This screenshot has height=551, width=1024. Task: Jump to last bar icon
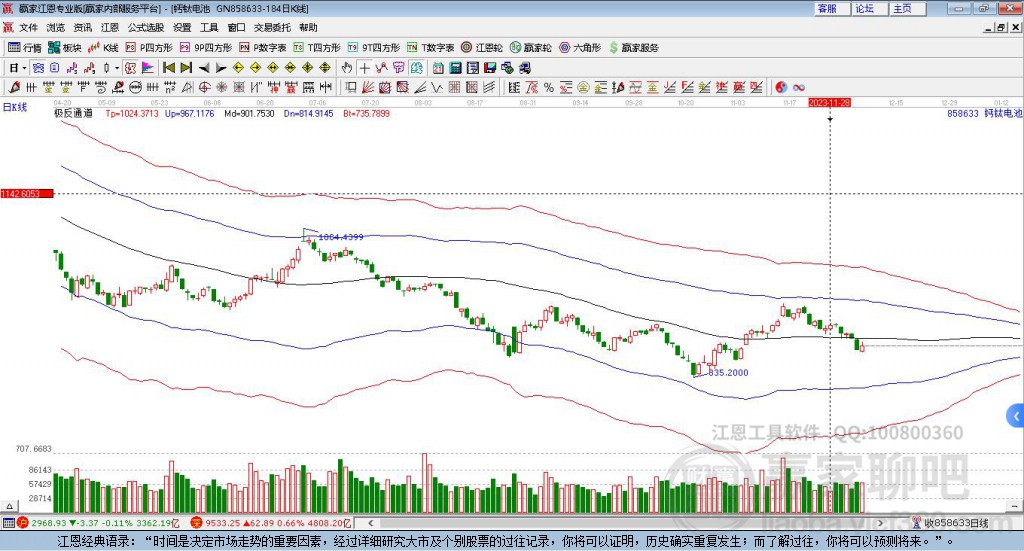186,68
